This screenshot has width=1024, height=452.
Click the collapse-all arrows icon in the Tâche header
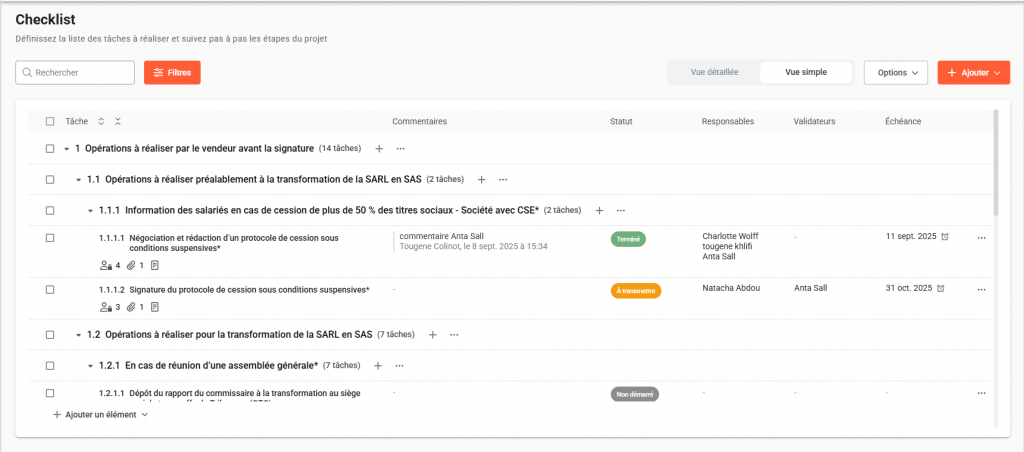118,122
